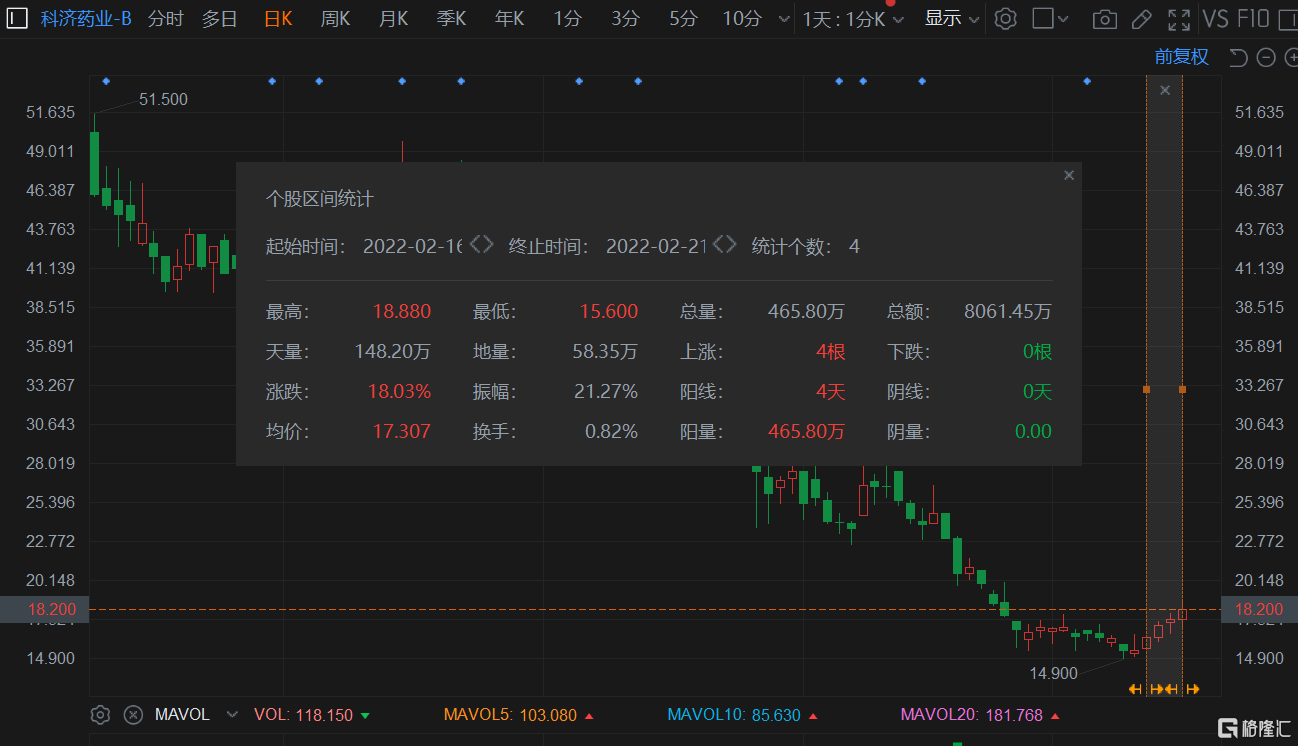Zoom in chart with plus icon
This screenshot has width=1298, height=746.
1290,57
